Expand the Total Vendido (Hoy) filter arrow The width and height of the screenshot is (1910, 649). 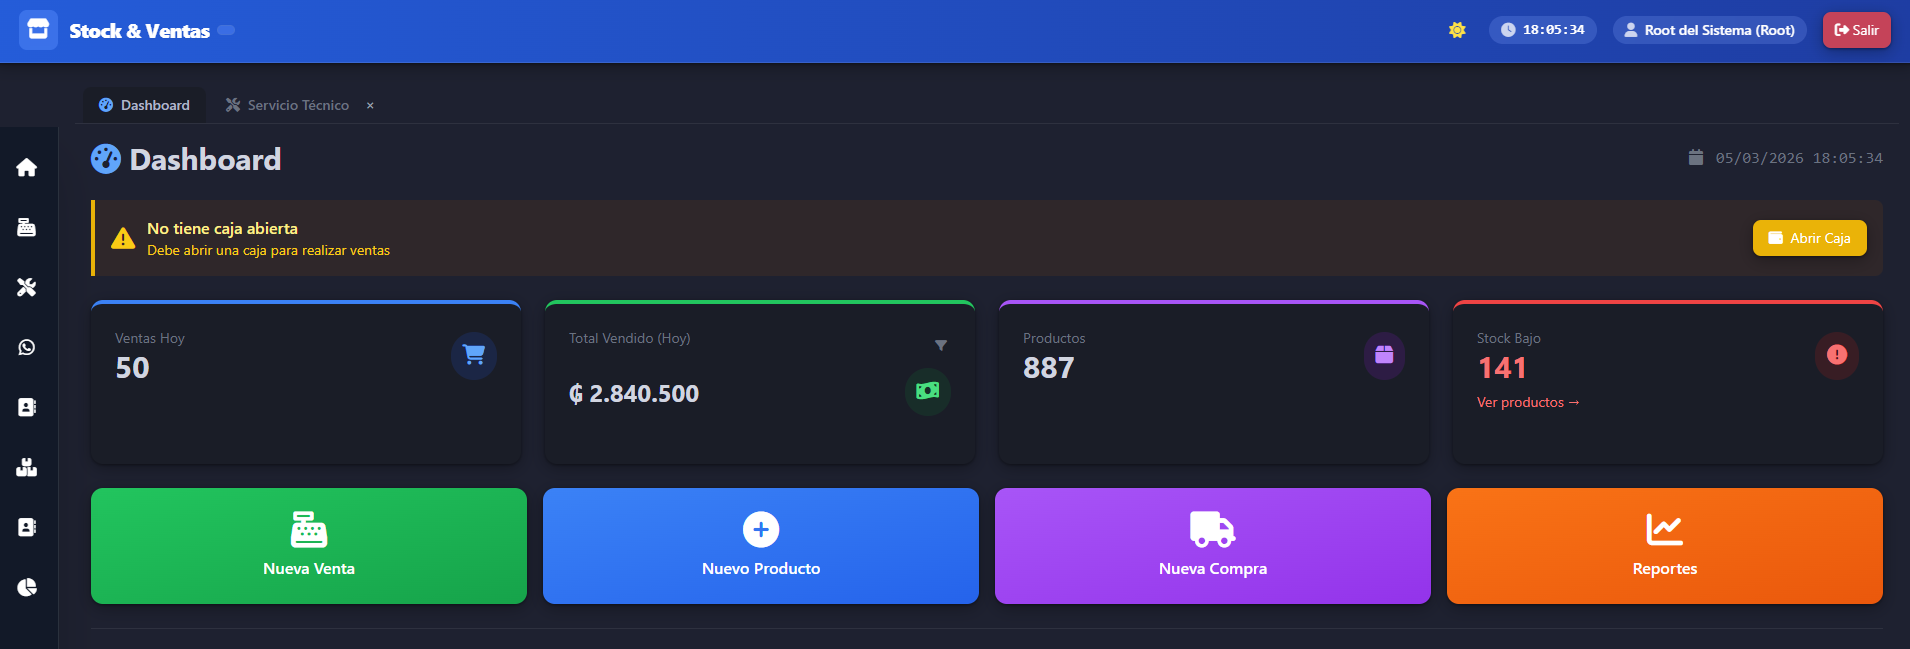(940, 345)
